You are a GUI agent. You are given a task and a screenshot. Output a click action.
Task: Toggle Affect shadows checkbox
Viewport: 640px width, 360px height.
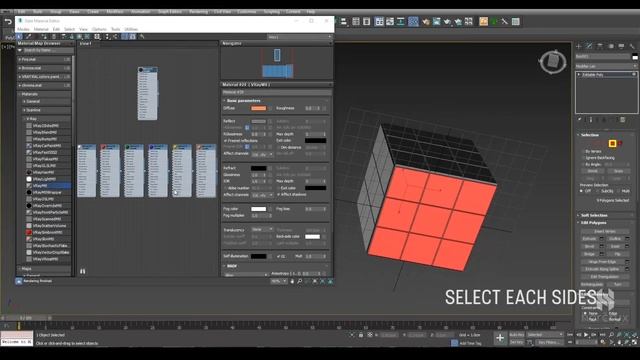278,194
